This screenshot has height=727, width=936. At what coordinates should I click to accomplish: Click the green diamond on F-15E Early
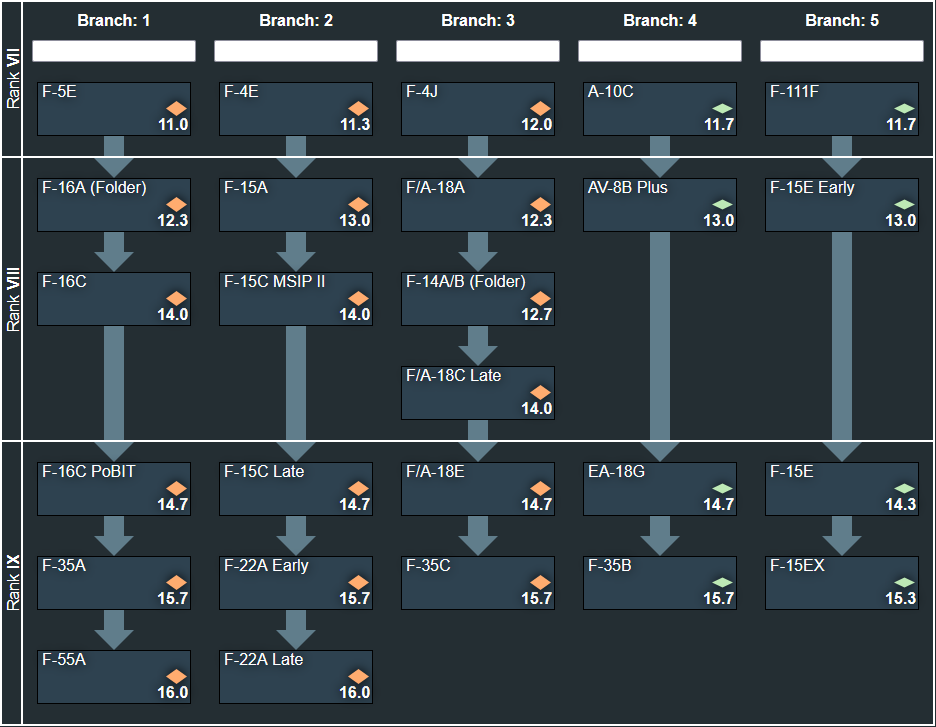pos(905,205)
